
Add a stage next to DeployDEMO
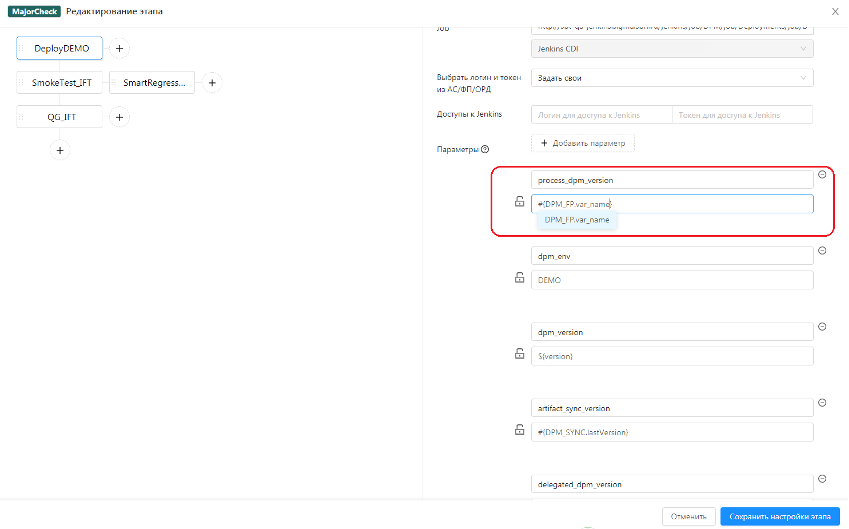pos(118,48)
